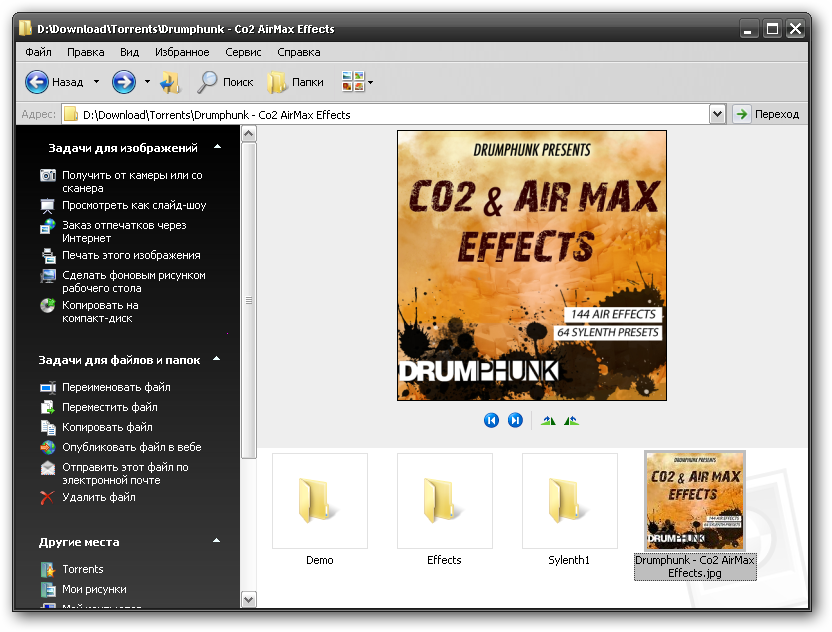This screenshot has width=832, height=632.
Task: Toggle the Папки folders pane
Action: [295, 82]
